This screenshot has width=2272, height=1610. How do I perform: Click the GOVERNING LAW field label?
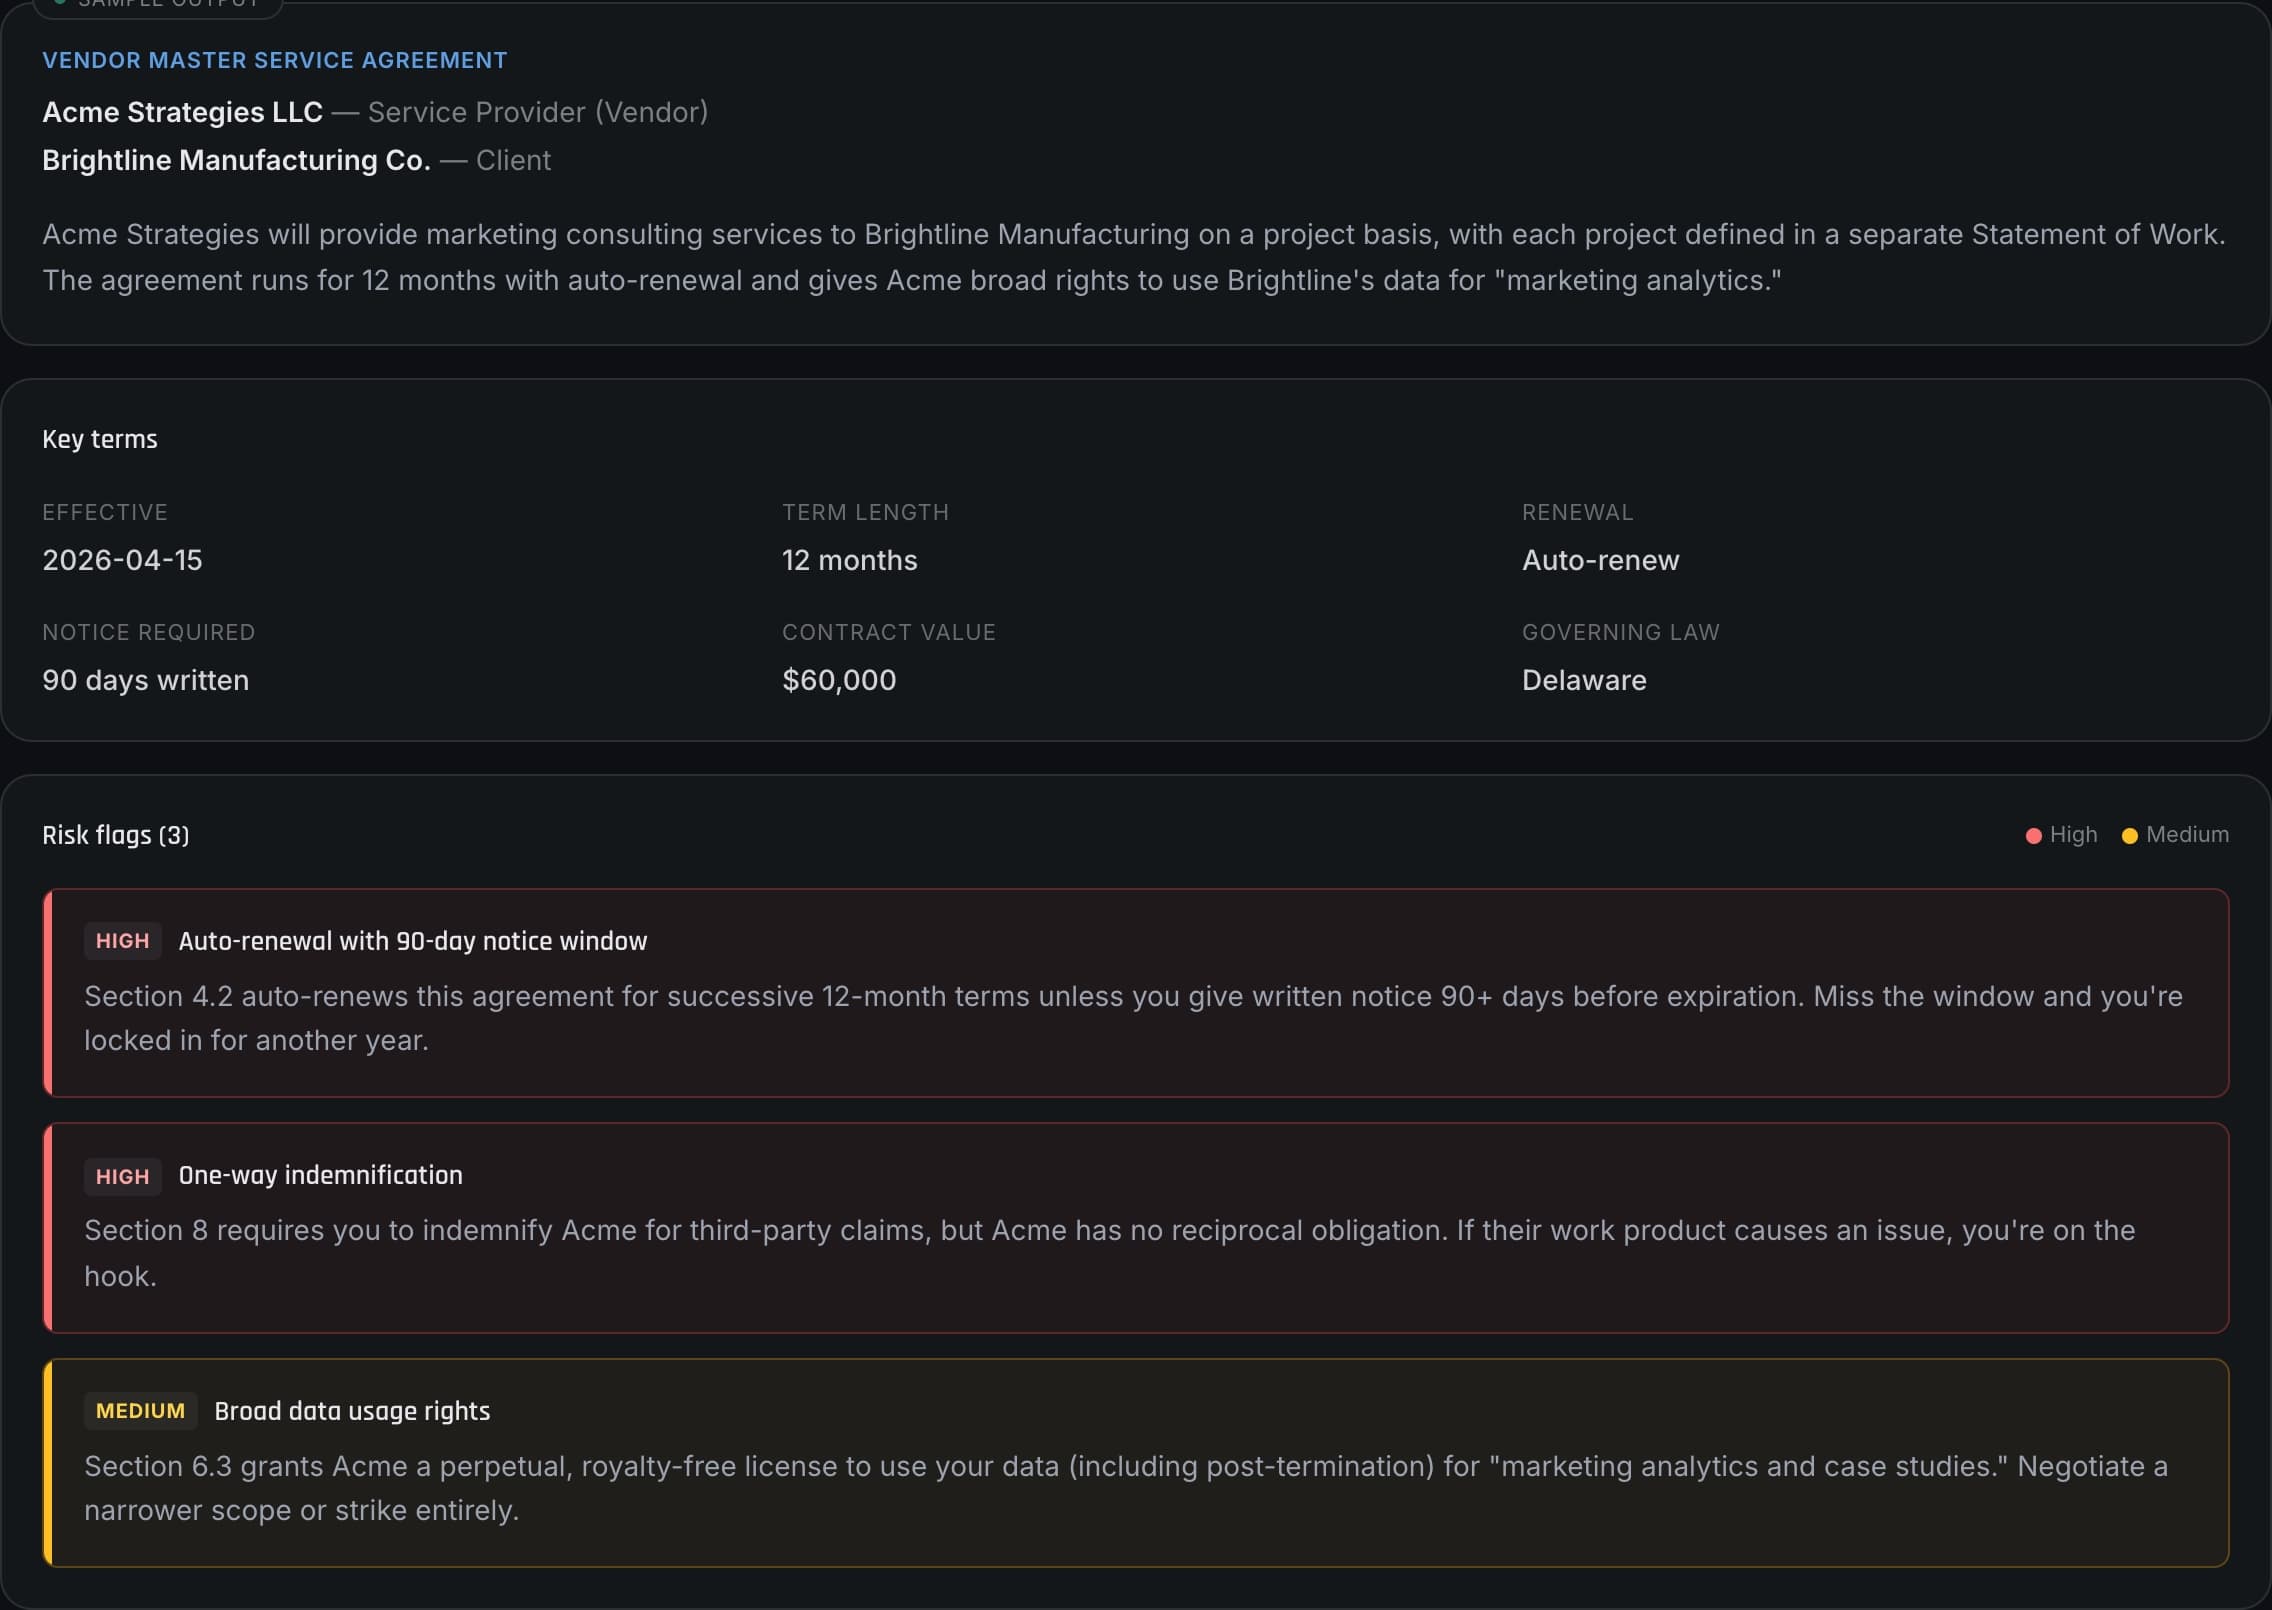[x=1621, y=632]
